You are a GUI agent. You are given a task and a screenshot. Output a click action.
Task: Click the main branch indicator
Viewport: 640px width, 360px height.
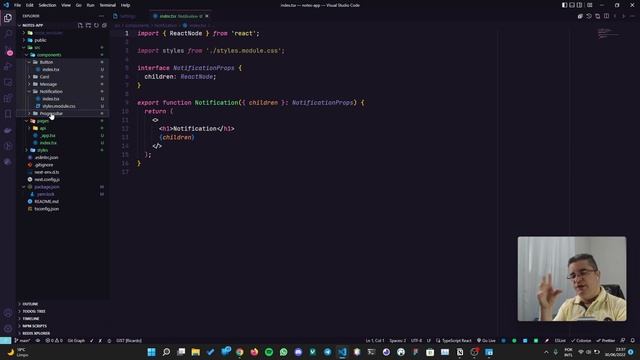click(x=22, y=340)
